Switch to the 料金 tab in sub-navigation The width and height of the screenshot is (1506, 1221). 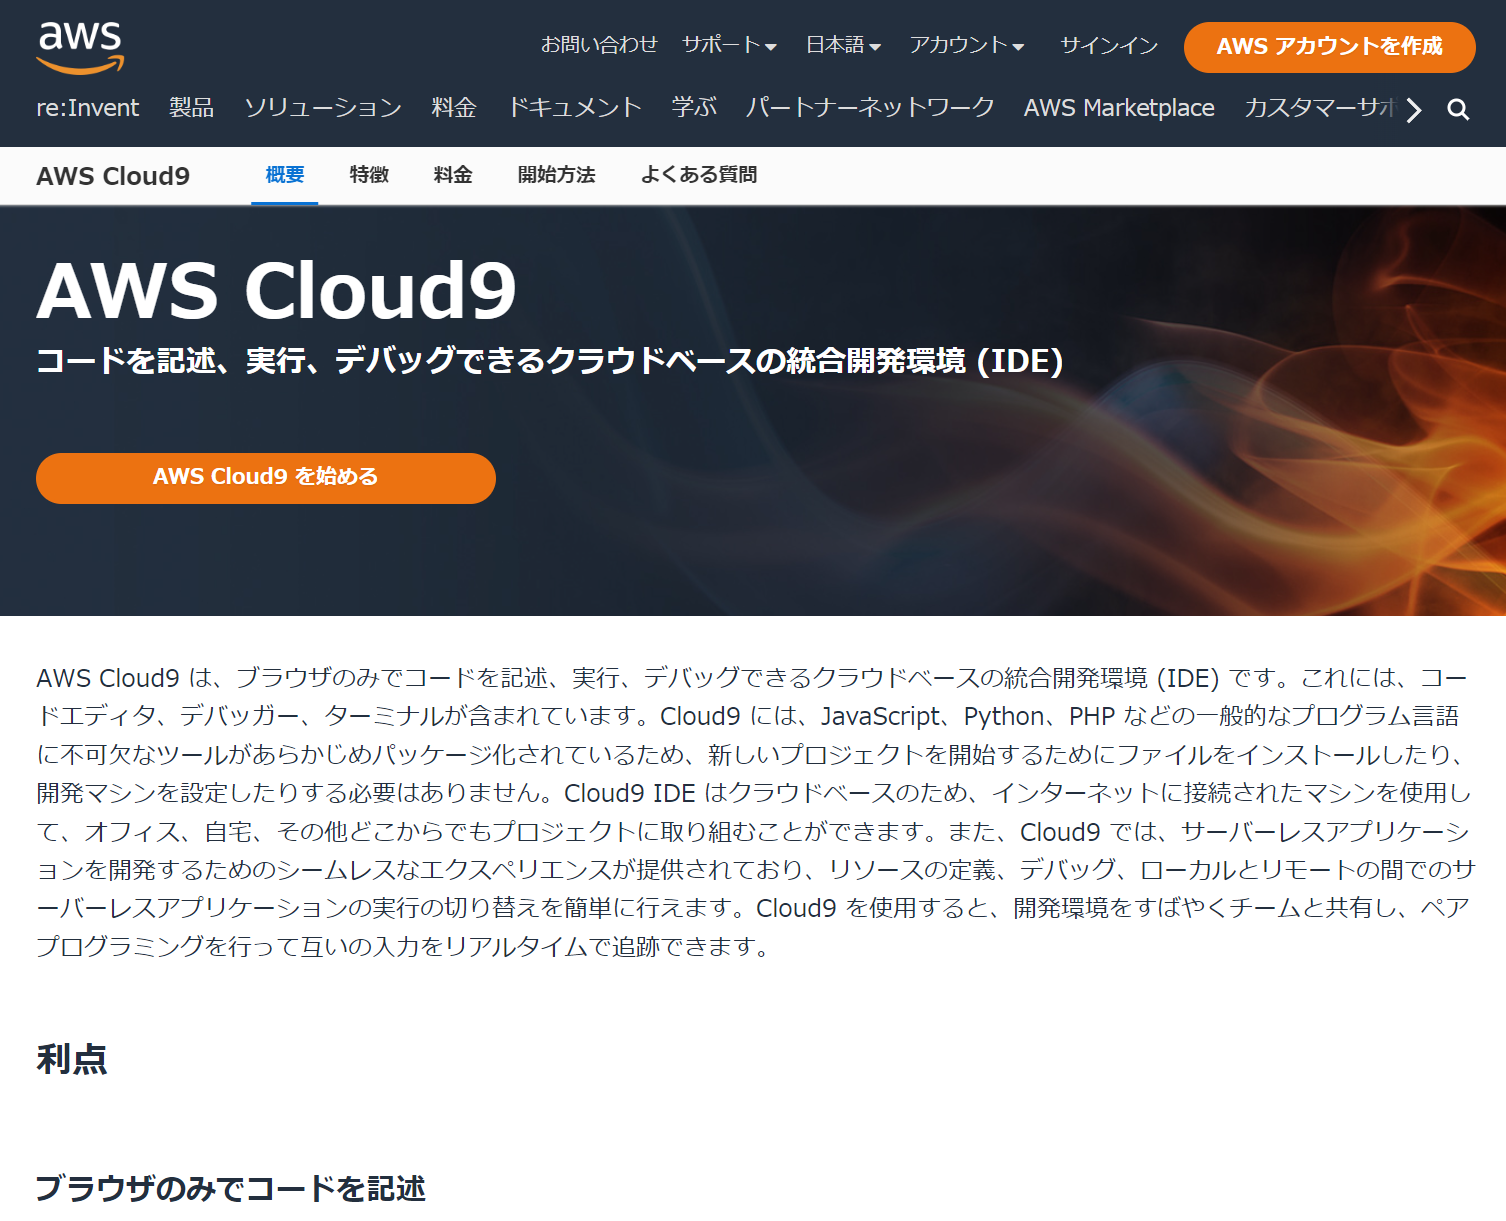[453, 175]
